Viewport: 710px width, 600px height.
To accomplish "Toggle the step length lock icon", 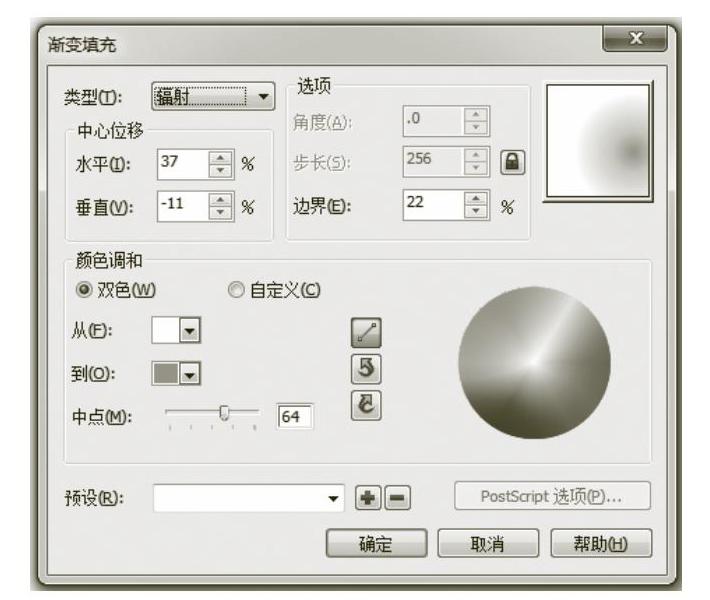I will (513, 162).
